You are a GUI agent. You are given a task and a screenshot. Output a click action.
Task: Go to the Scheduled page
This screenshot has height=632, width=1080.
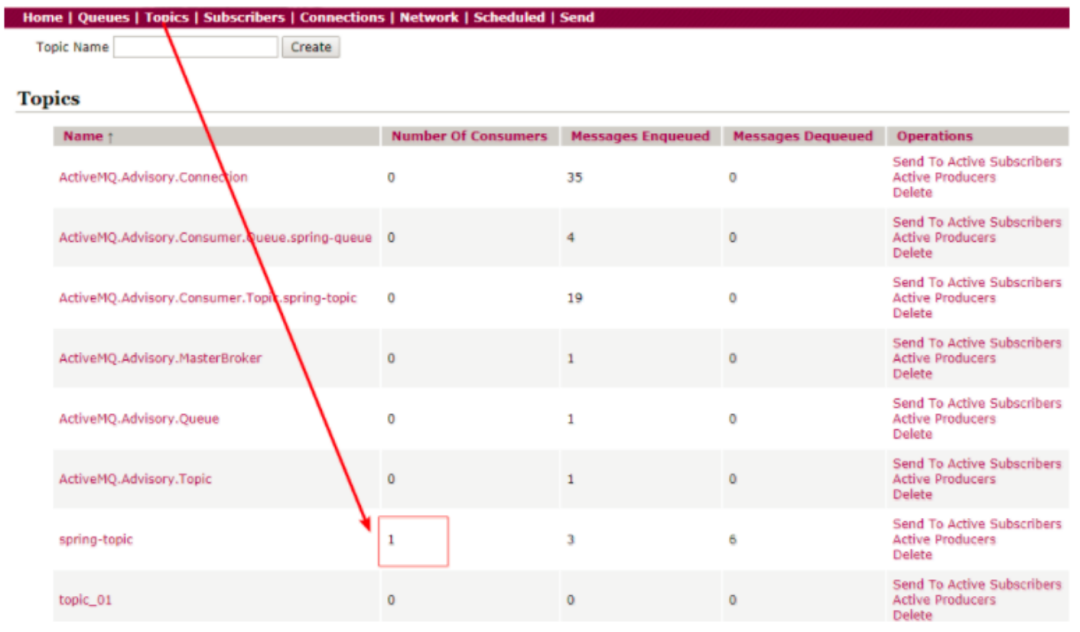click(x=509, y=17)
